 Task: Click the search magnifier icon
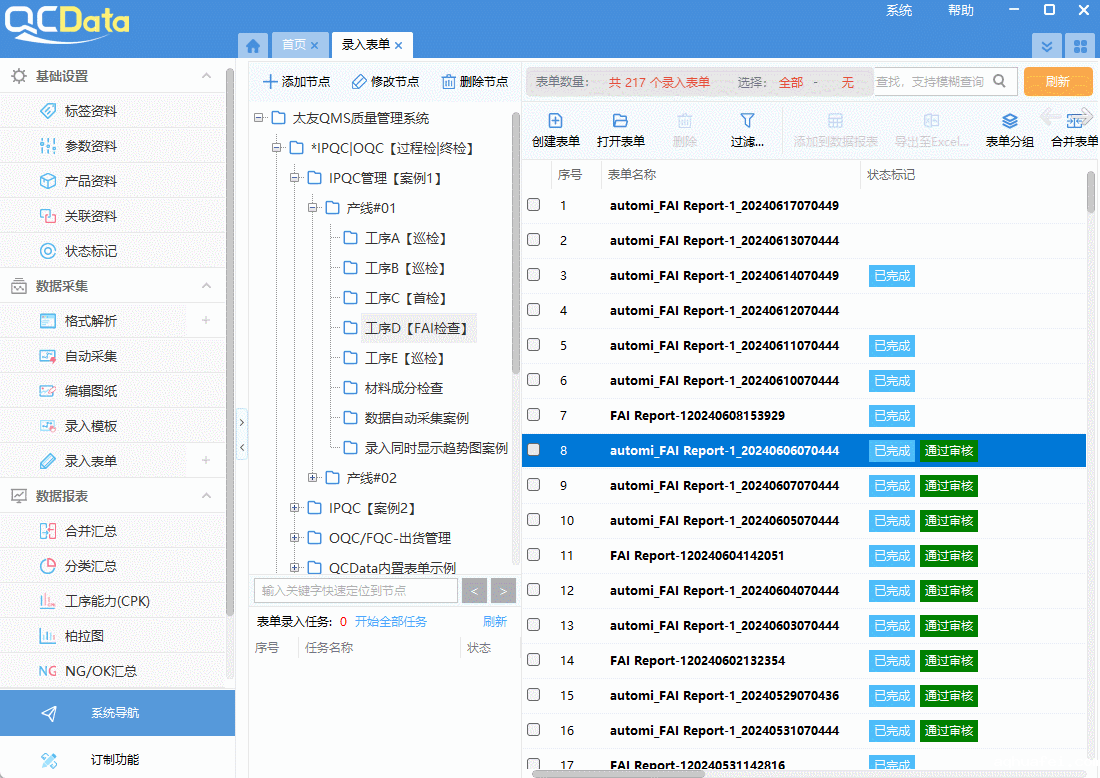coord(1001,82)
